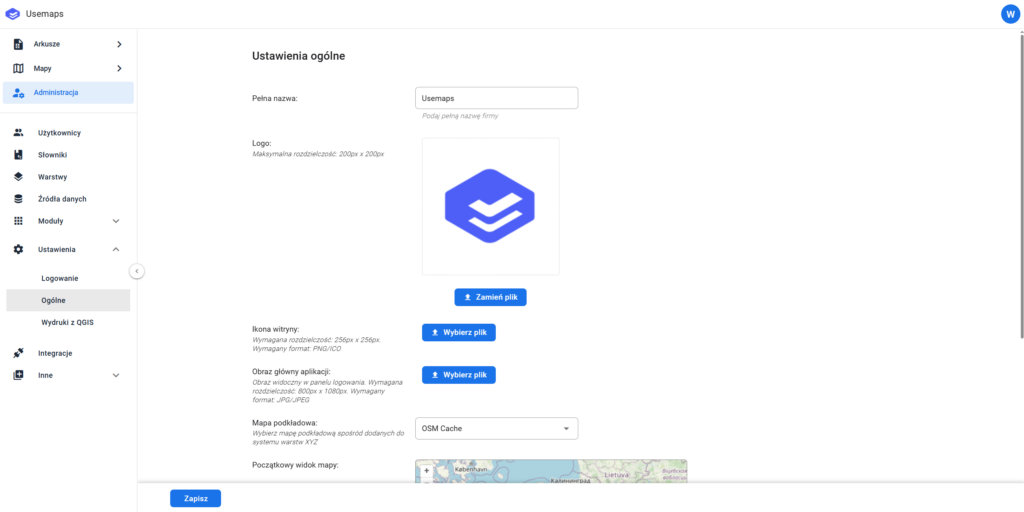Collapse the sidebar with the arrow button

point(137,271)
